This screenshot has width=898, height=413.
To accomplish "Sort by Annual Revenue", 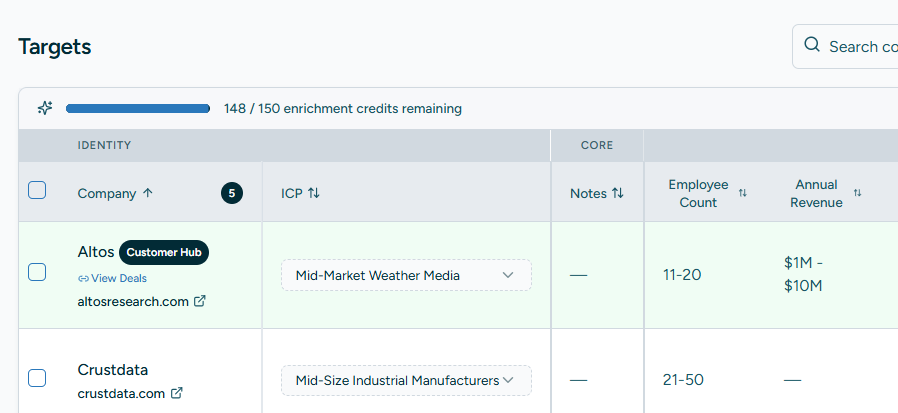I will [857, 193].
